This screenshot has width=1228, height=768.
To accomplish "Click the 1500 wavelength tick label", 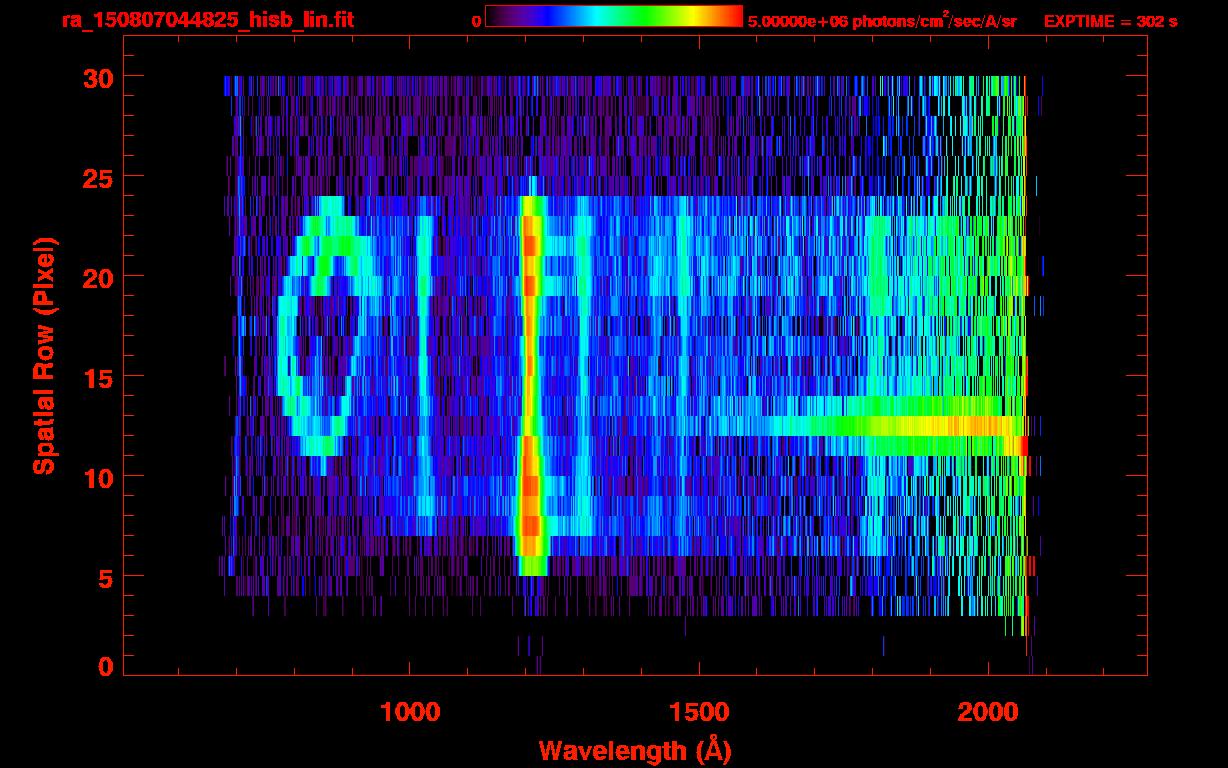I will coord(699,712).
